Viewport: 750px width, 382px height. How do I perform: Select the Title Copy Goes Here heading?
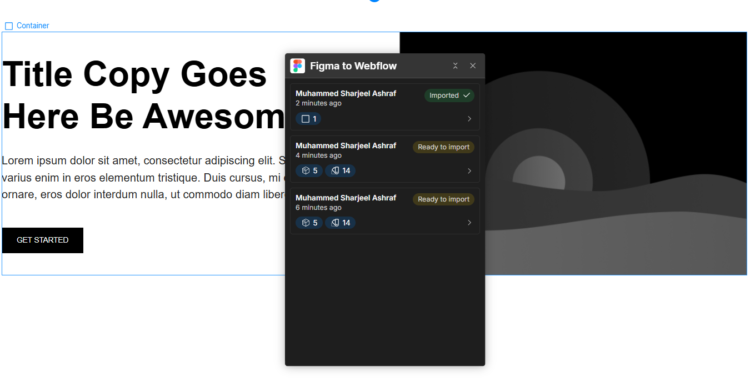tap(143, 95)
